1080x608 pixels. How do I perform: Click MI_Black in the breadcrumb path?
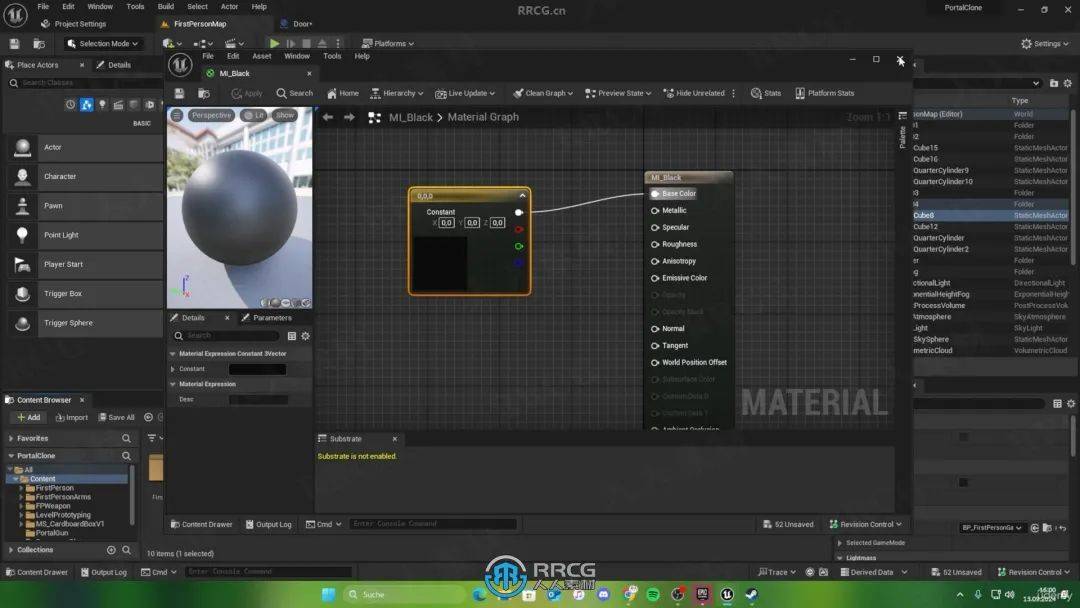[x=410, y=117]
